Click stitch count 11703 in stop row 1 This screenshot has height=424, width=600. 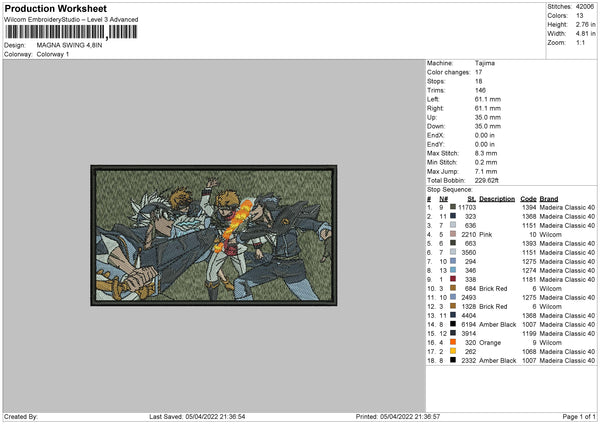coord(467,207)
